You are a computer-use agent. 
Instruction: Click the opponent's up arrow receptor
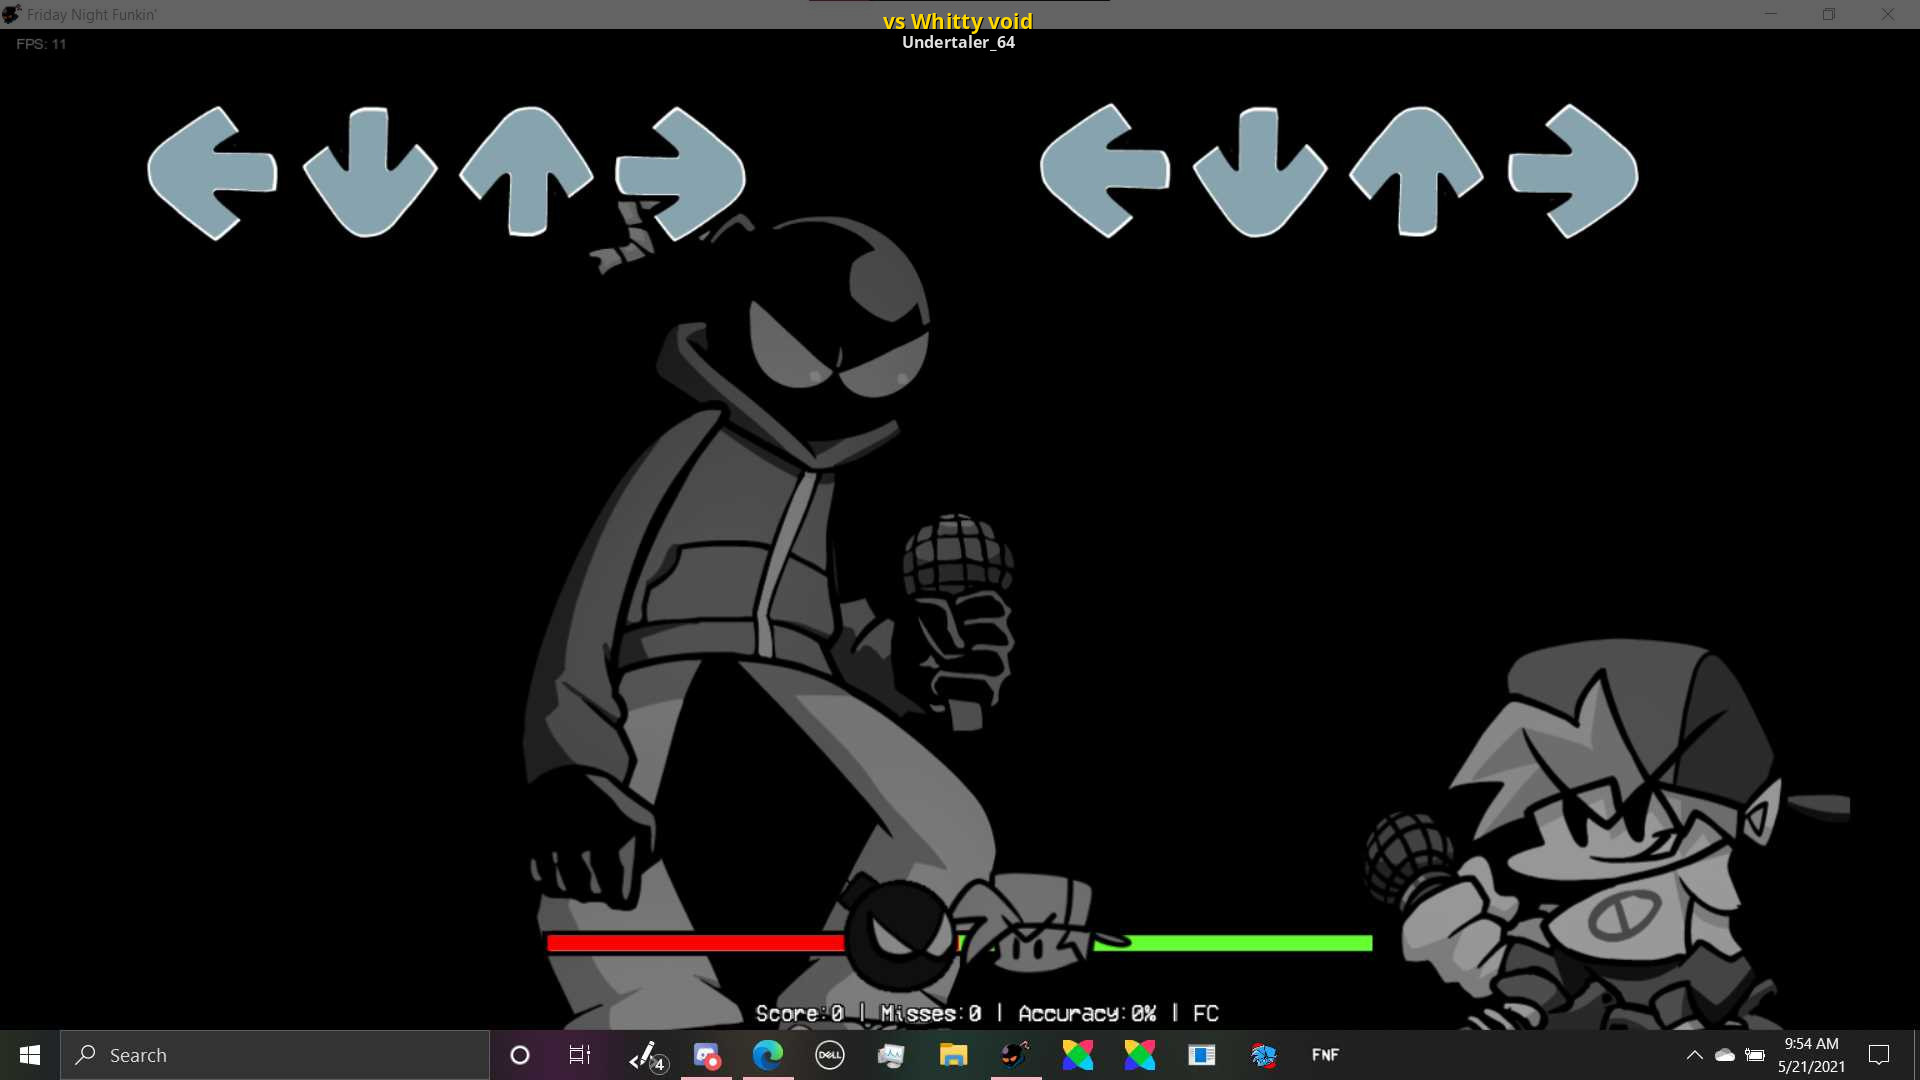coord(526,170)
